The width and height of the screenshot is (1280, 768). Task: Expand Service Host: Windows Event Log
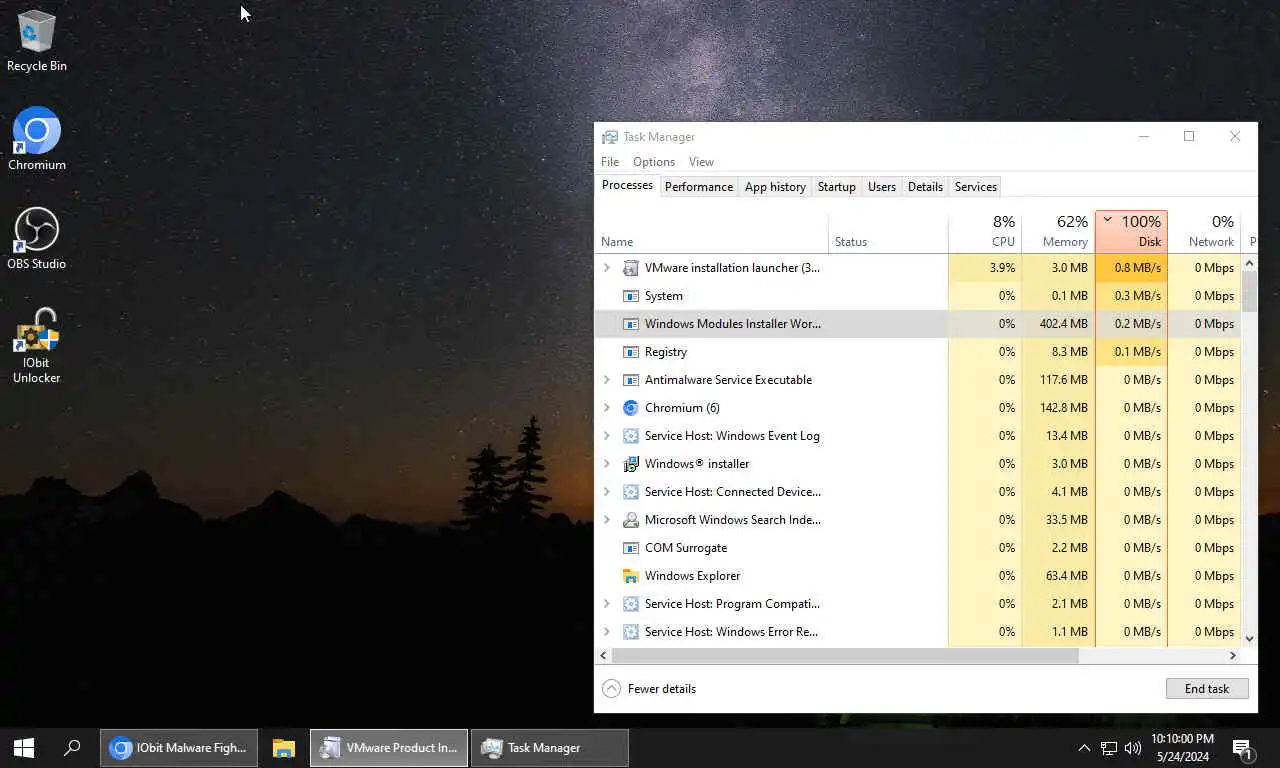pyautogui.click(x=606, y=436)
